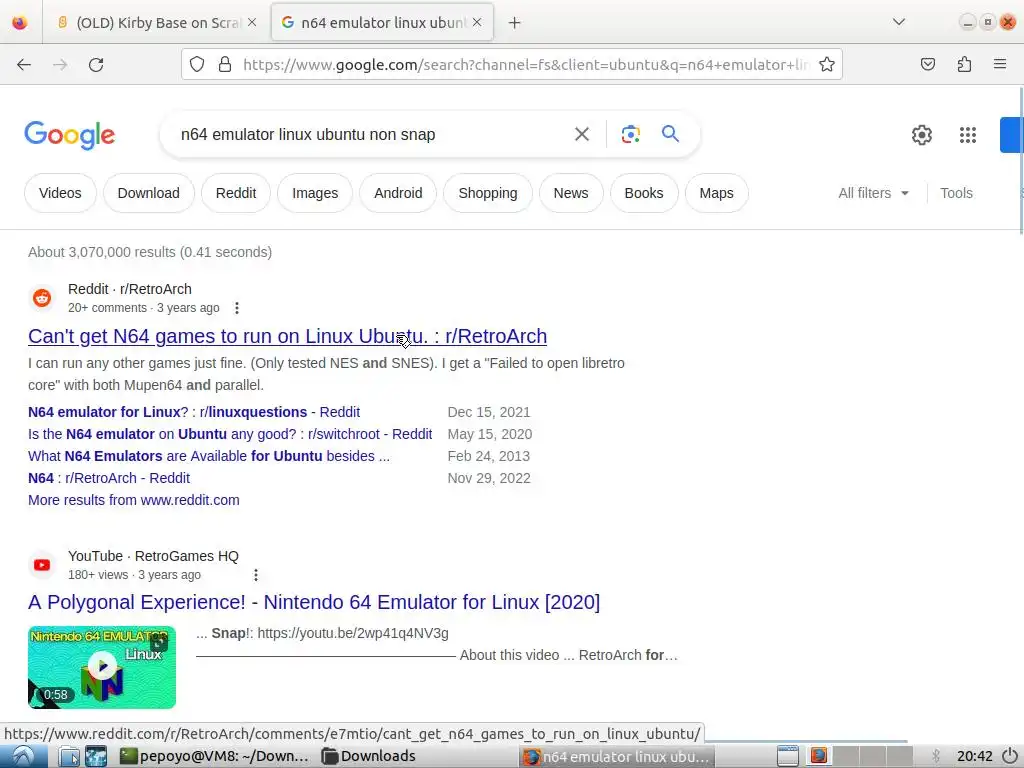Open N64 emulator for Linux r/linuxquestions link
Image resolution: width=1024 pixels, height=768 pixels.
click(194, 412)
